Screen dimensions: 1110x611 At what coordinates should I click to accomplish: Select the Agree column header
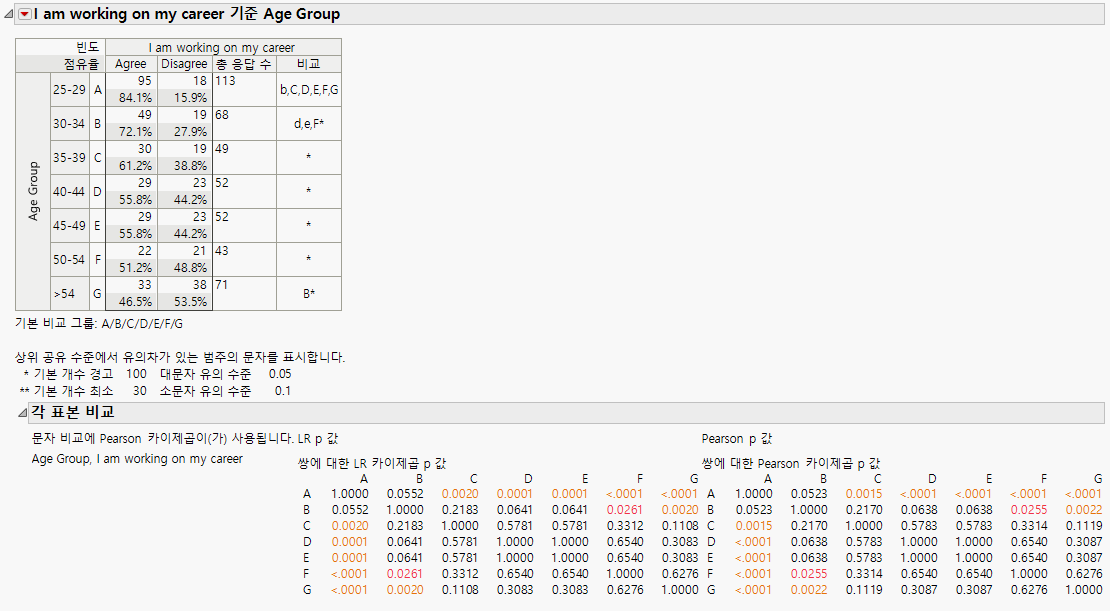(131, 63)
